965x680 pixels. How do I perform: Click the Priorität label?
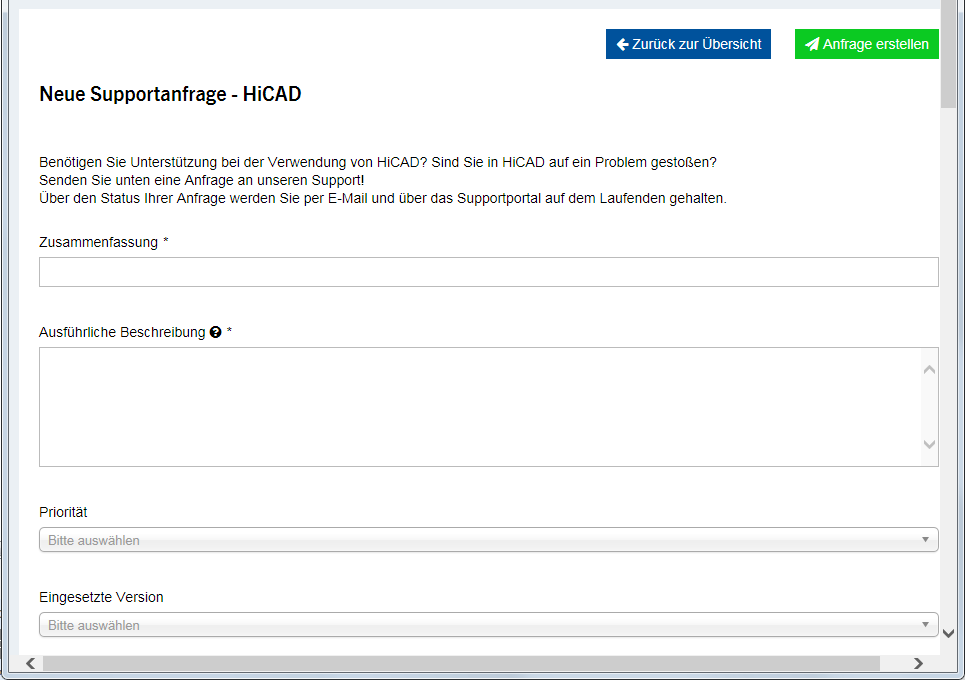pos(63,512)
